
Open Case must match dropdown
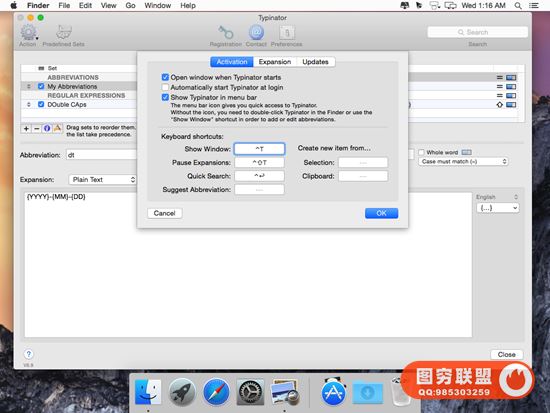point(463,161)
